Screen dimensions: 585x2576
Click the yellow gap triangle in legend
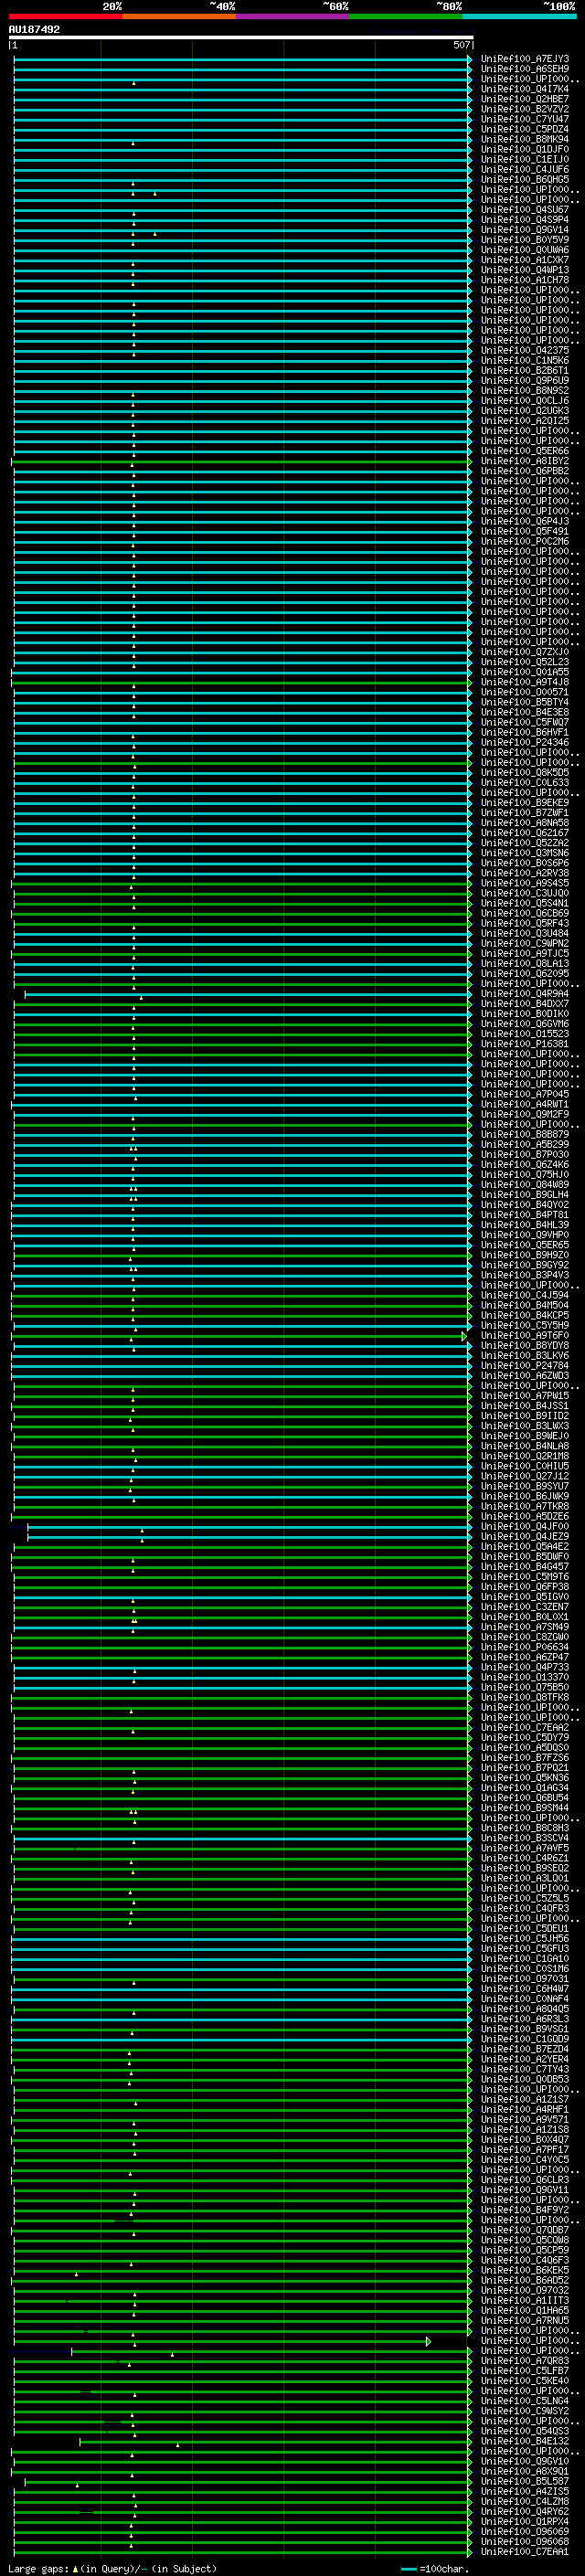[x=75, y=2568]
